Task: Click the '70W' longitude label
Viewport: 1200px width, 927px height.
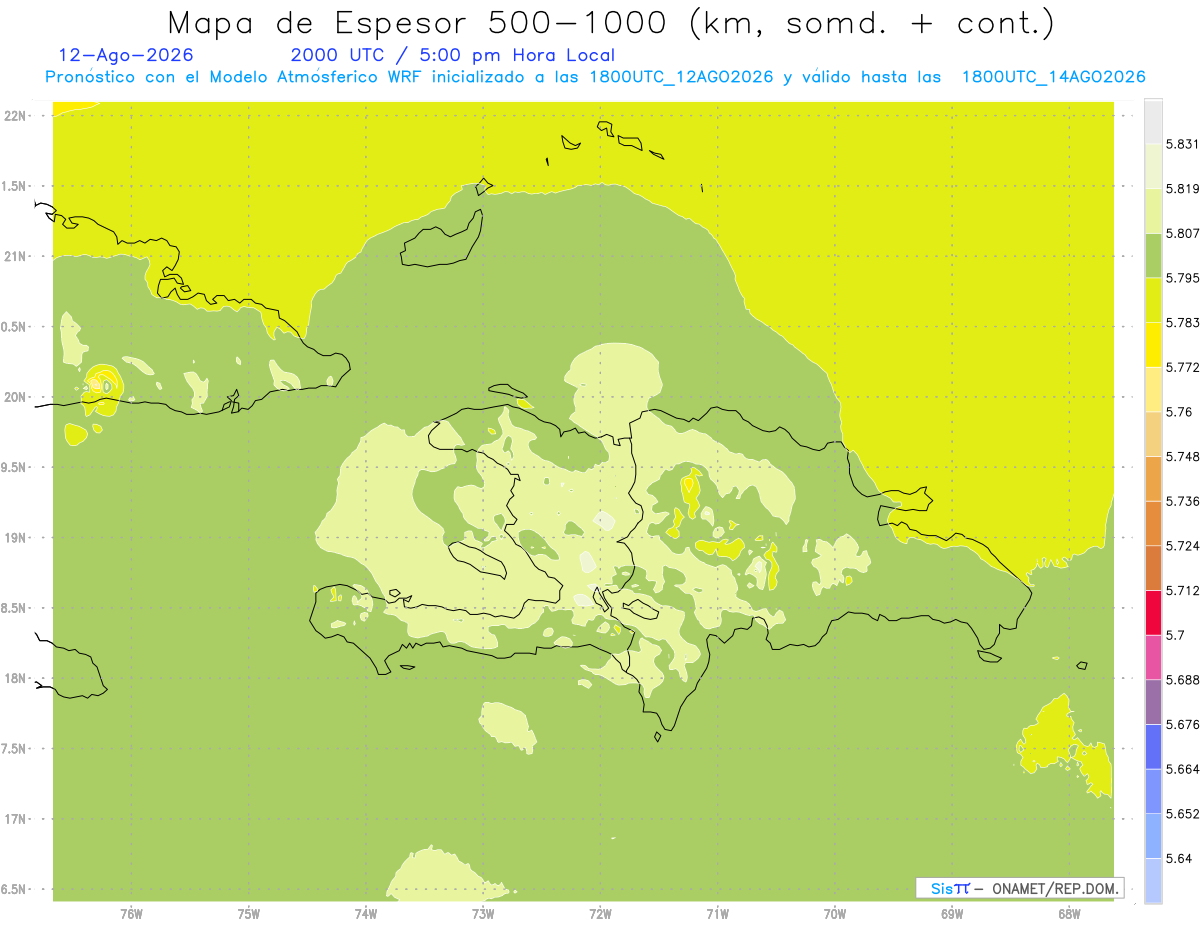Action: (835, 913)
